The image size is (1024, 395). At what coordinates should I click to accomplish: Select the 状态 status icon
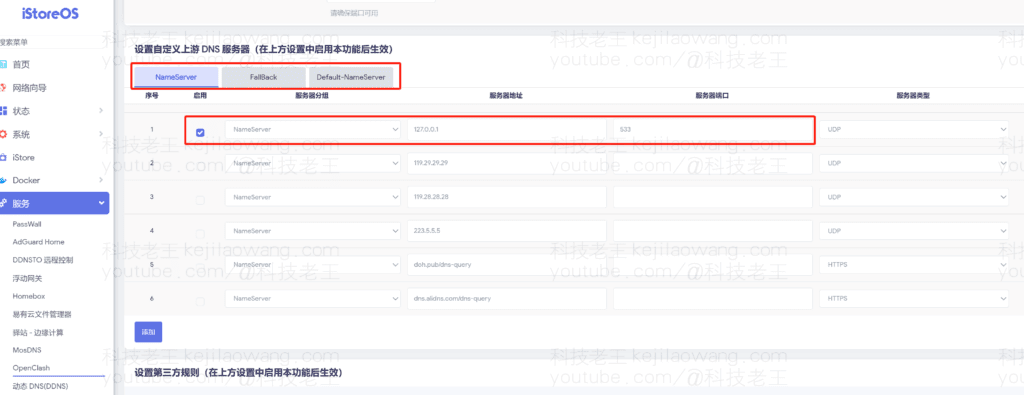[3, 111]
